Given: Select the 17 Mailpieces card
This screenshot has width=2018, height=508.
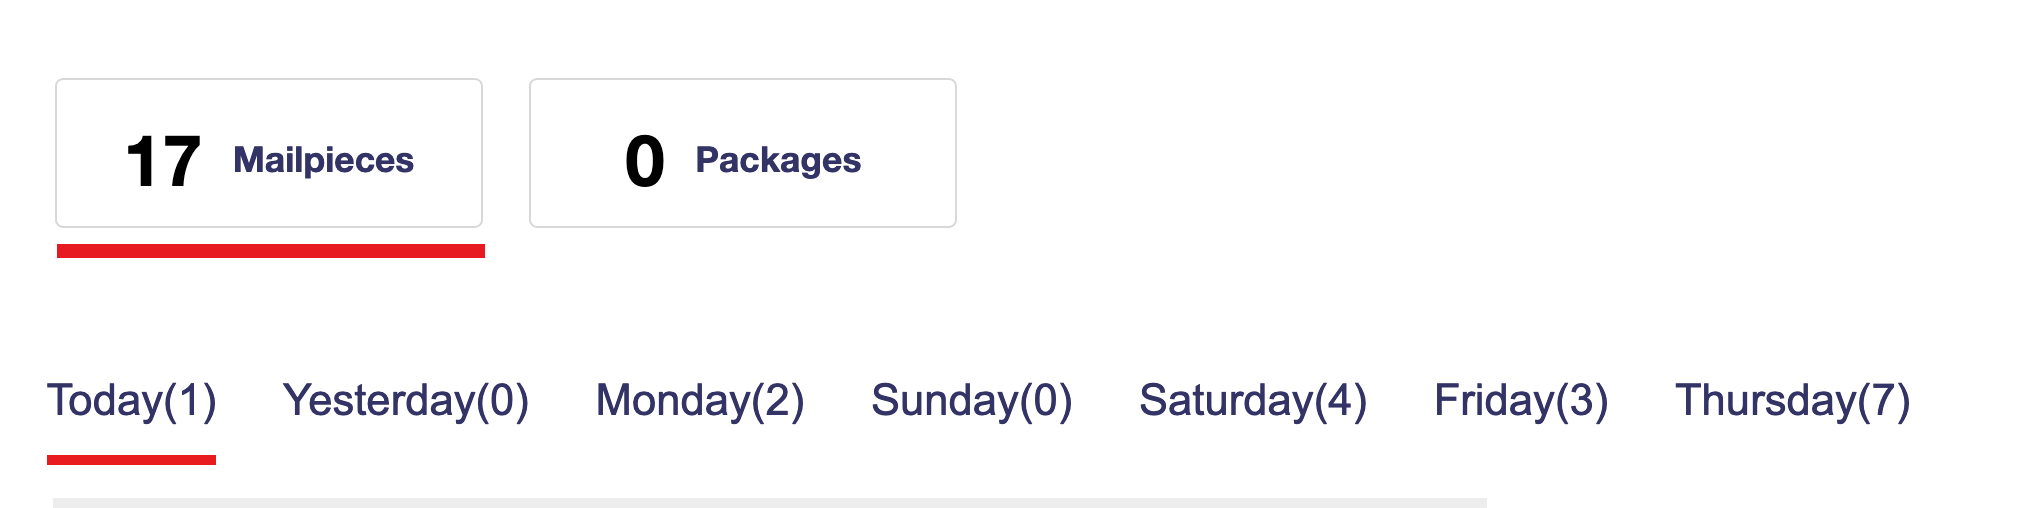Looking at the screenshot, I should click(268, 153).
